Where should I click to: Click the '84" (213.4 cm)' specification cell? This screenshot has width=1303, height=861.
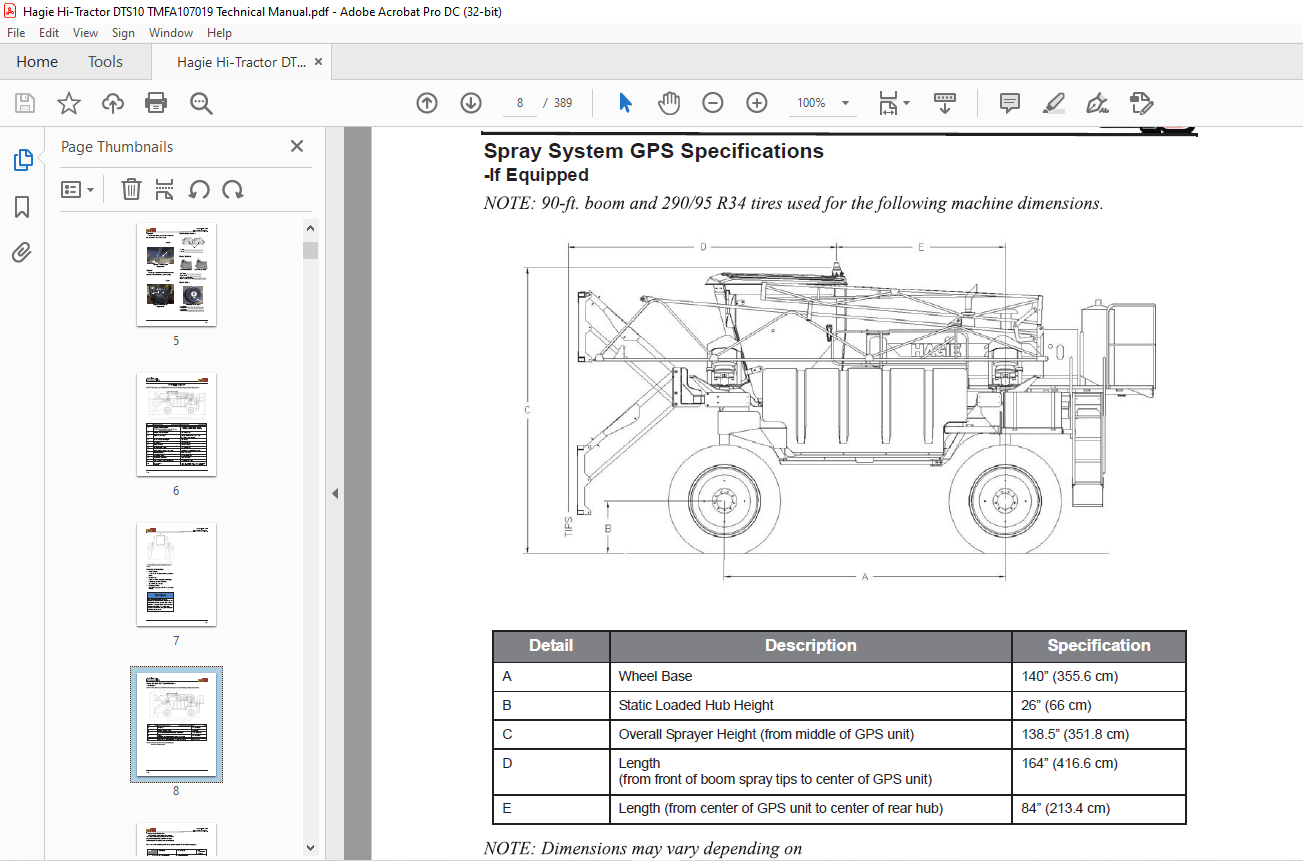coord(1099,809)
